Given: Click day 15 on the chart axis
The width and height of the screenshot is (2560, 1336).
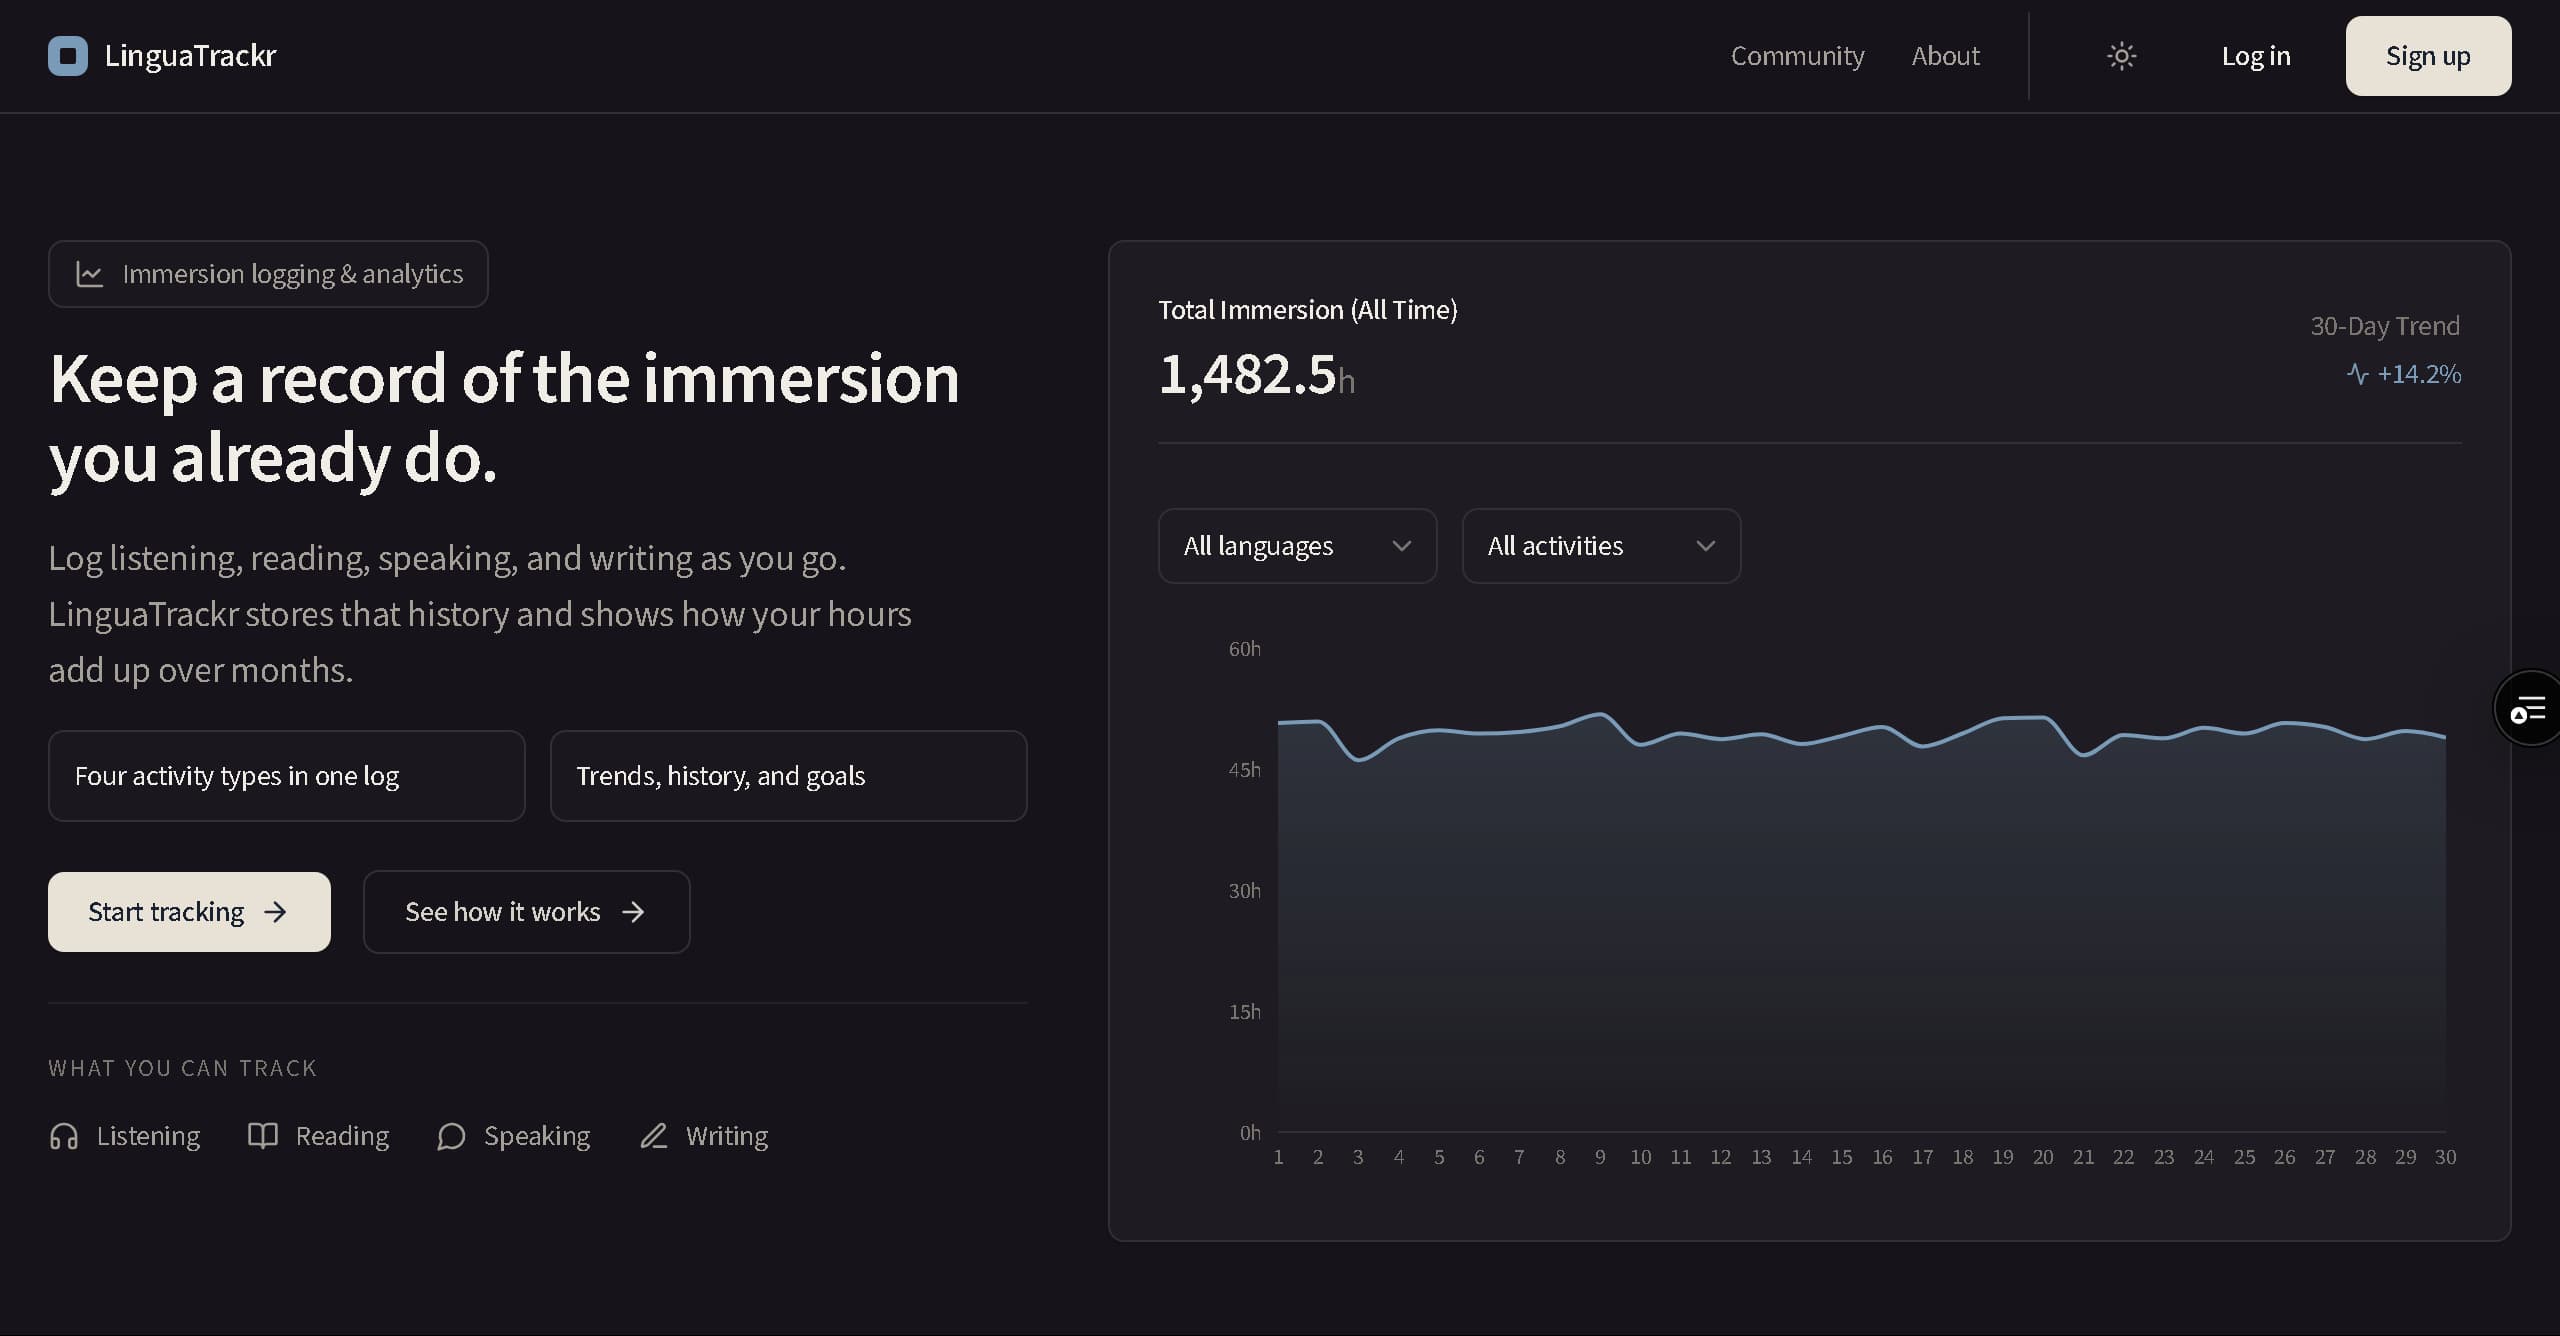Looking at the screenshot, I should [x=1842, y=1157].
